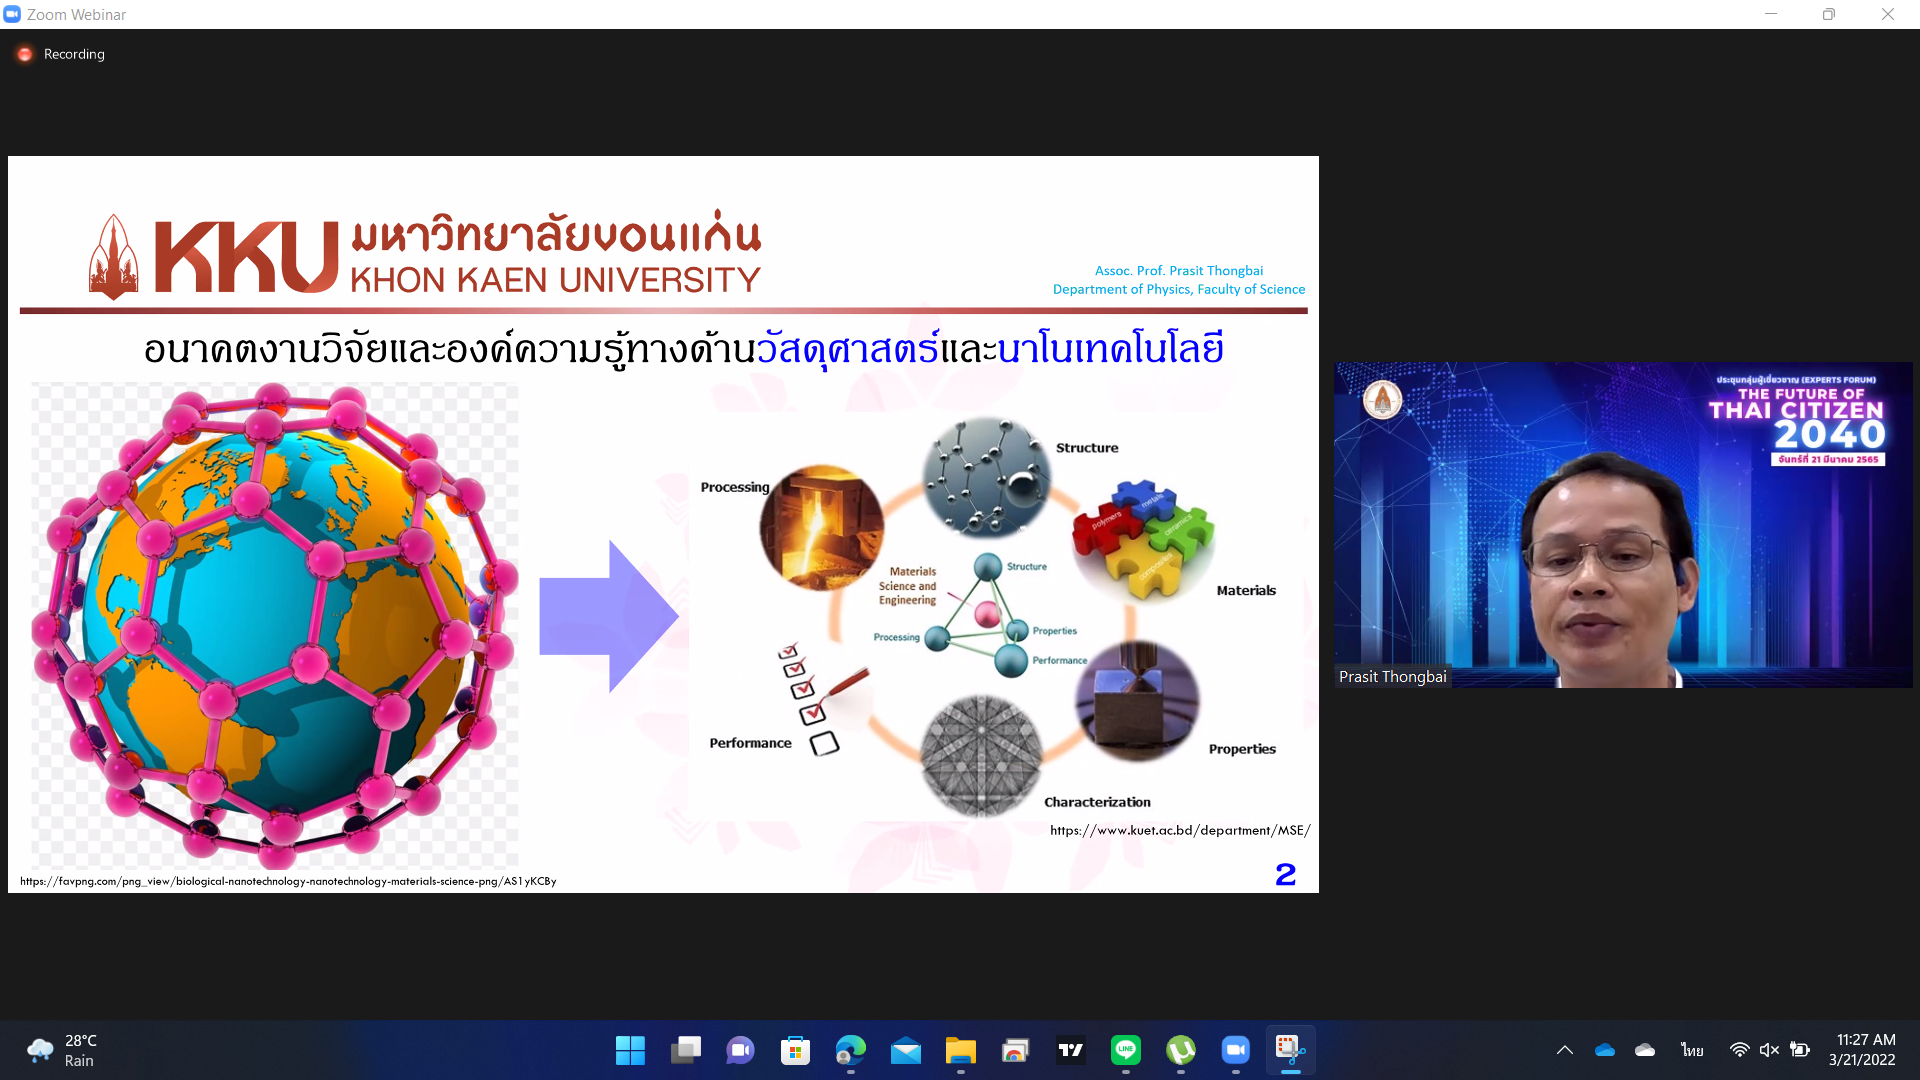This screenshot has height=1080, width=1920.
Task: Open File Explorer folder icon
Action: (x=961, y=1050)
